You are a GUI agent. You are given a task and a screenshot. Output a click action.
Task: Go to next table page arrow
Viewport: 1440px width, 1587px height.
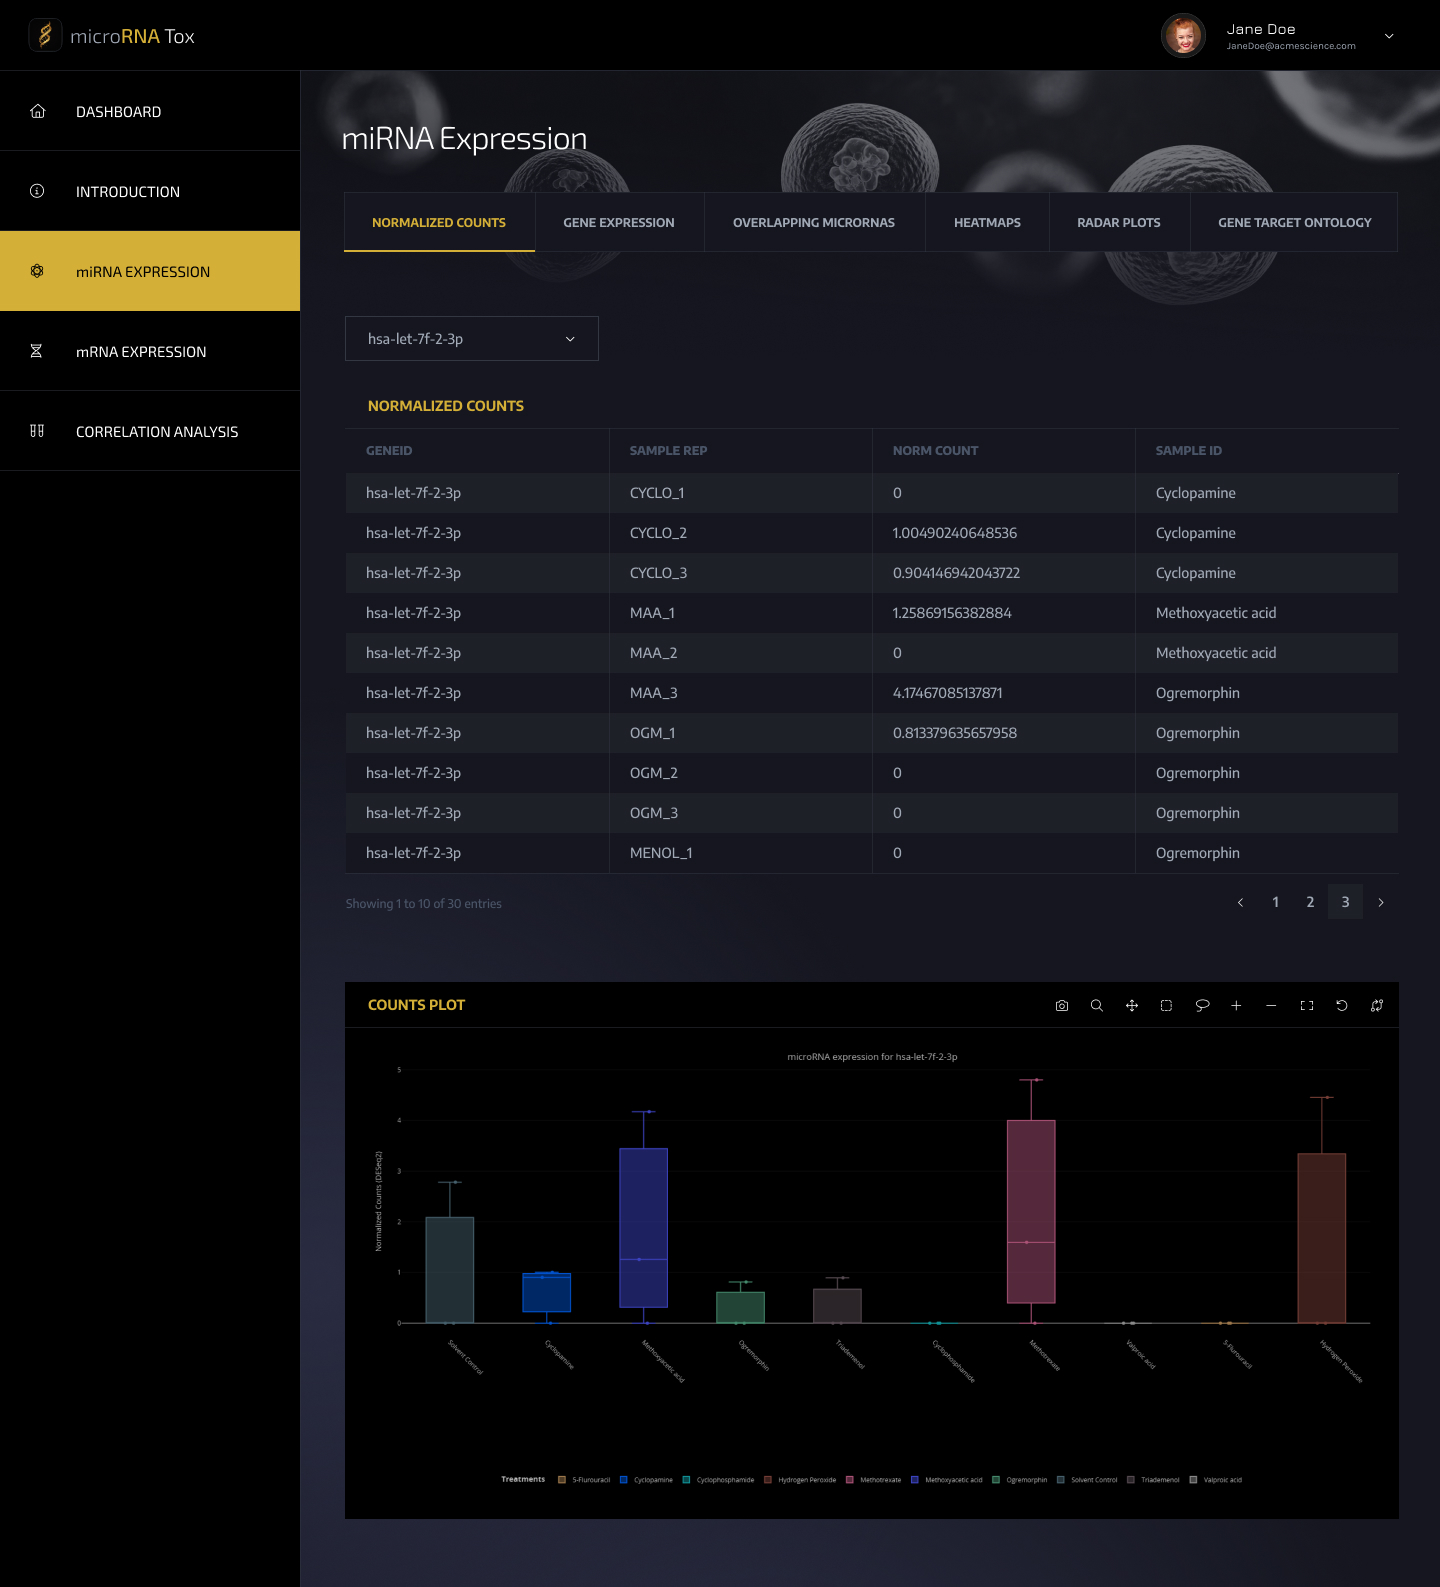1381,903
